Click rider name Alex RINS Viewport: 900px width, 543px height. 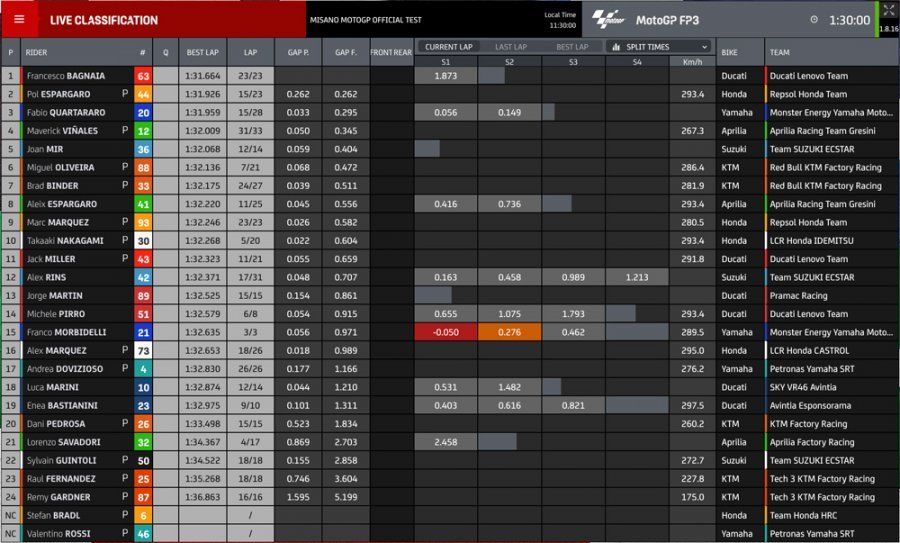click(46, 277)
